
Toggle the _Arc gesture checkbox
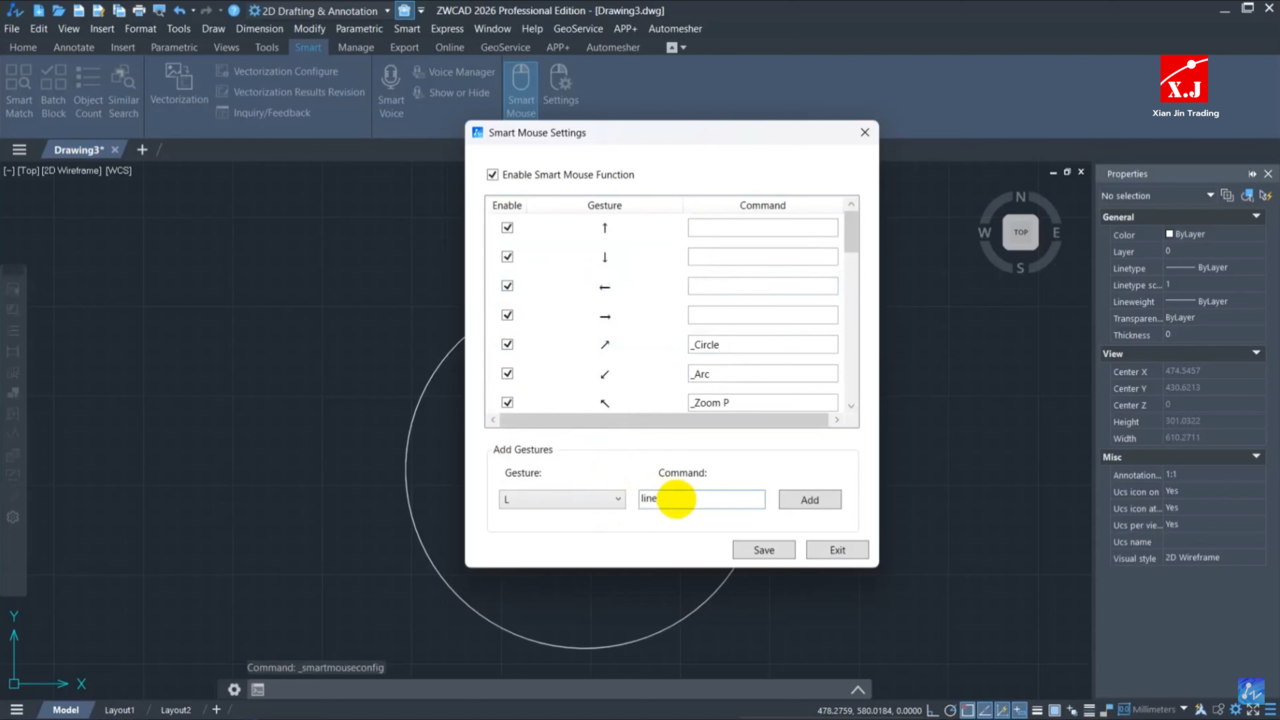point(507,373)
